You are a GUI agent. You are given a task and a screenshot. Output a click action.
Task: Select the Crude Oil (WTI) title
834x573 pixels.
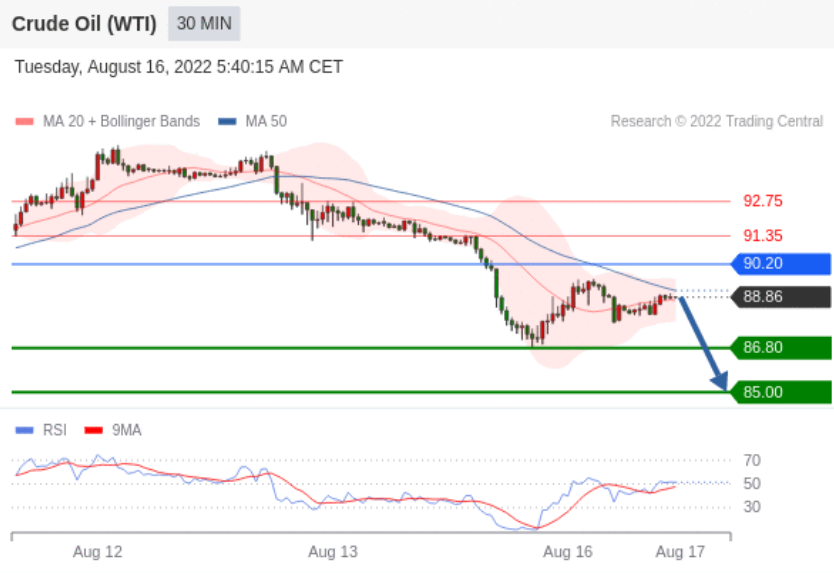point(84,24)
